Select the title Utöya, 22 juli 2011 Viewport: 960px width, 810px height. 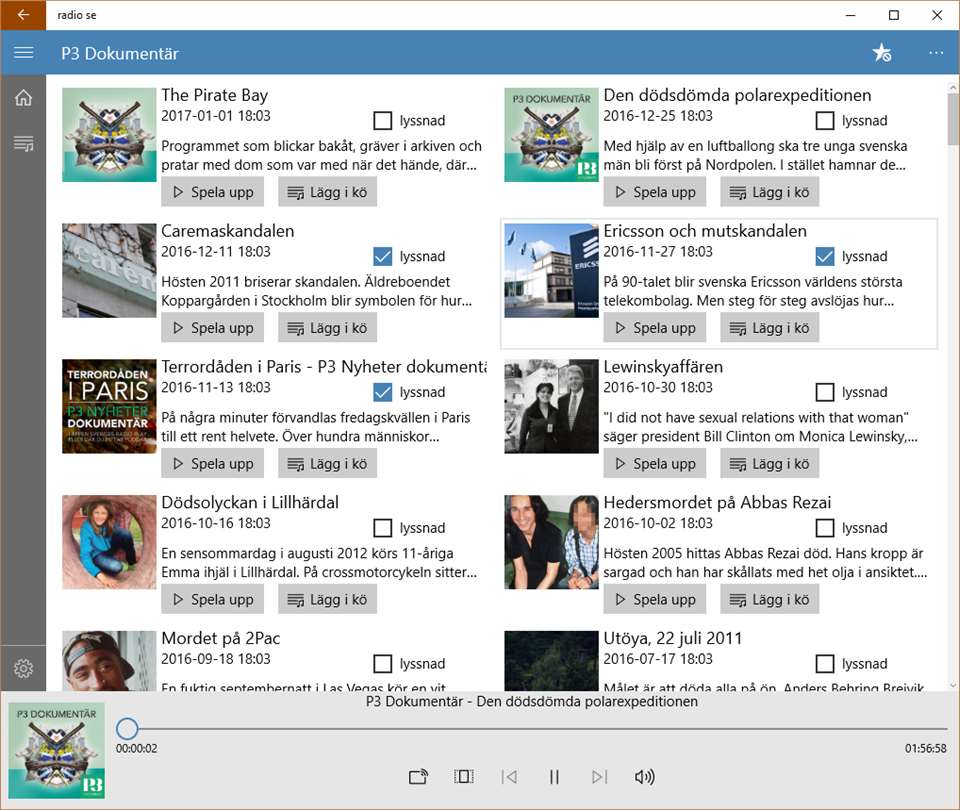pyautogui.click(x=672, y=639)
